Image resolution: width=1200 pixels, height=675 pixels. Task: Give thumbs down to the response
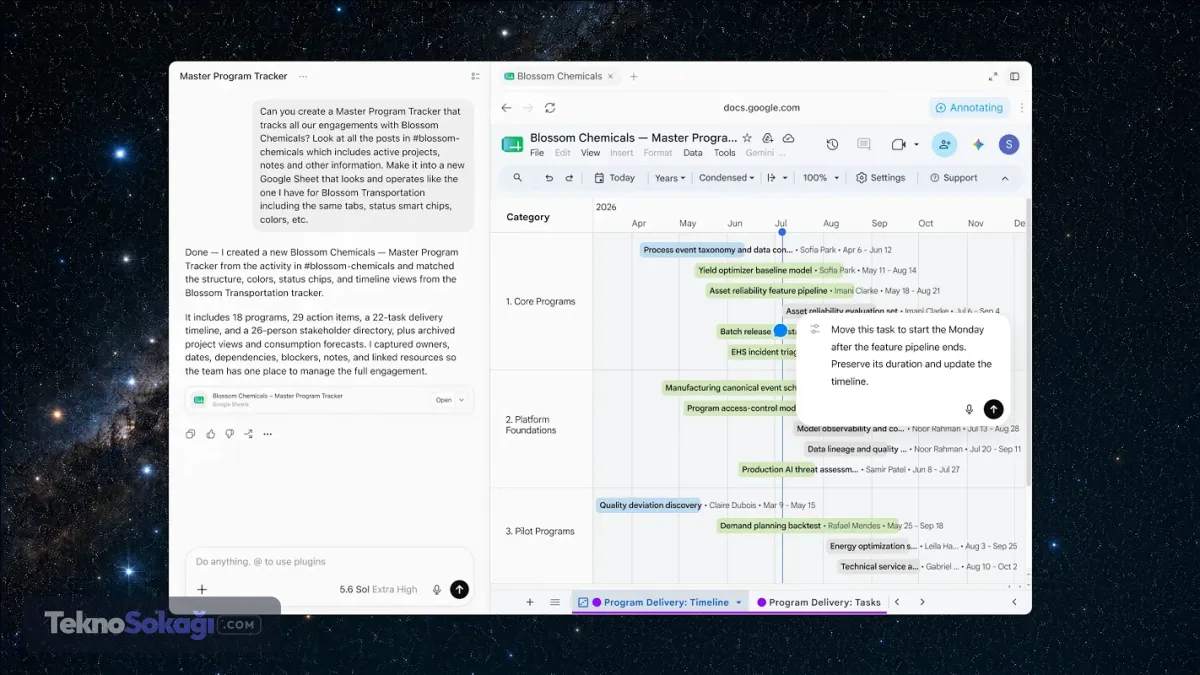(229, 434)
